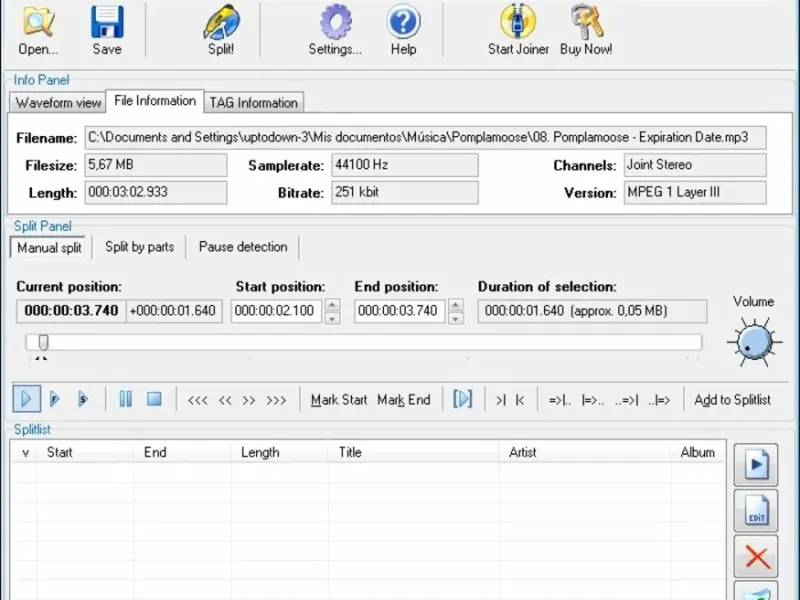
Task: Jump to the start marker with the |< icon
Action: (x=520, y=400)
